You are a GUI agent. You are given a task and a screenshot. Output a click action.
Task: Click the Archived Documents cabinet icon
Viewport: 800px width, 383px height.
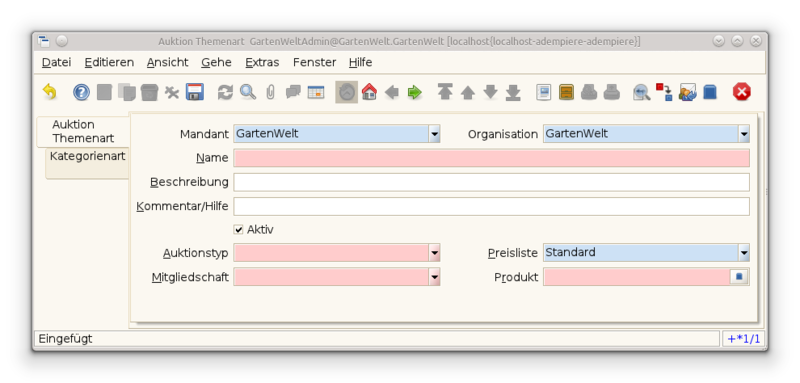click(x=566, y=92)
